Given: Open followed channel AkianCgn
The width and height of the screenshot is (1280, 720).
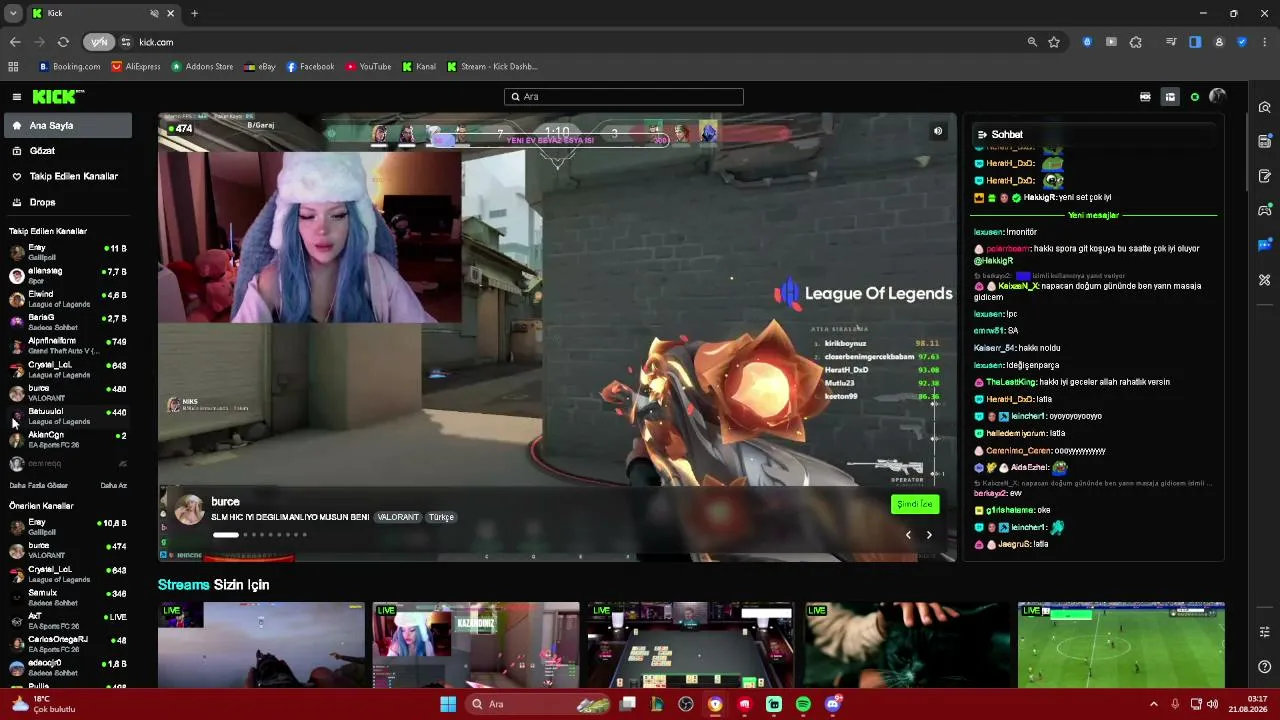Looking at the screenshot, I should 67,440.
